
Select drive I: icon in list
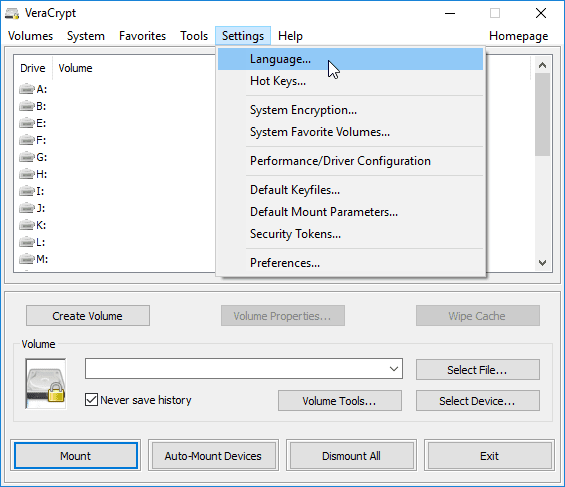[x=27, y=191]
